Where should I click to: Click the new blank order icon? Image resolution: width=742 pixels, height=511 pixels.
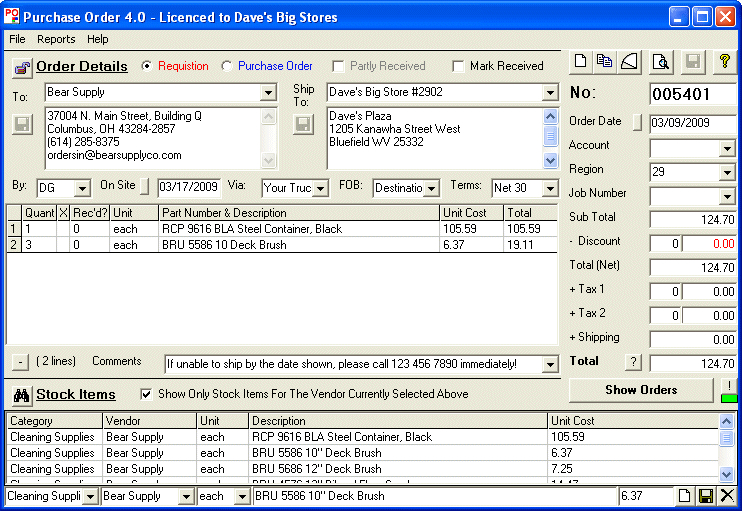pos(581,62)
